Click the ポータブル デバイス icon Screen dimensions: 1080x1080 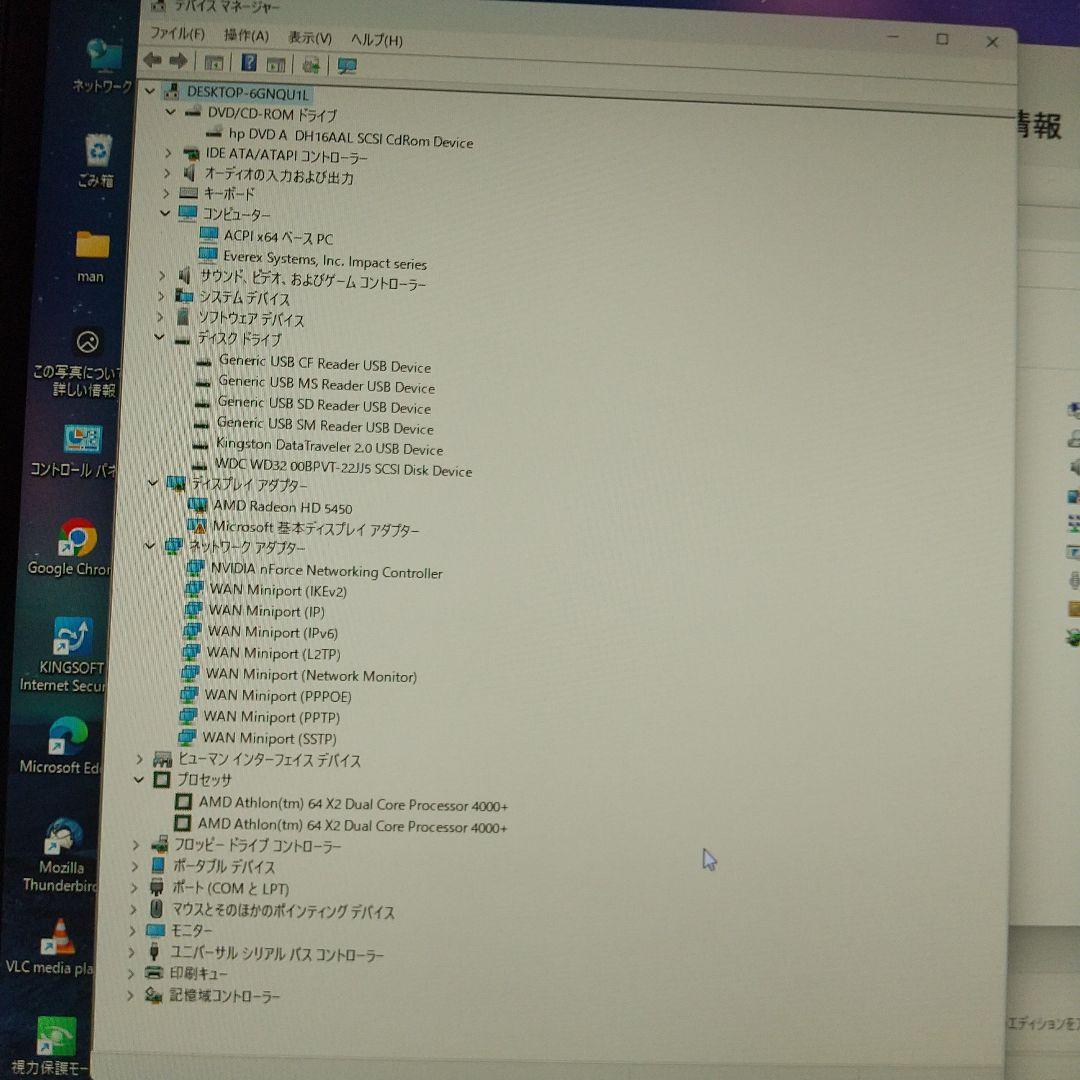[x=158, y=865]
